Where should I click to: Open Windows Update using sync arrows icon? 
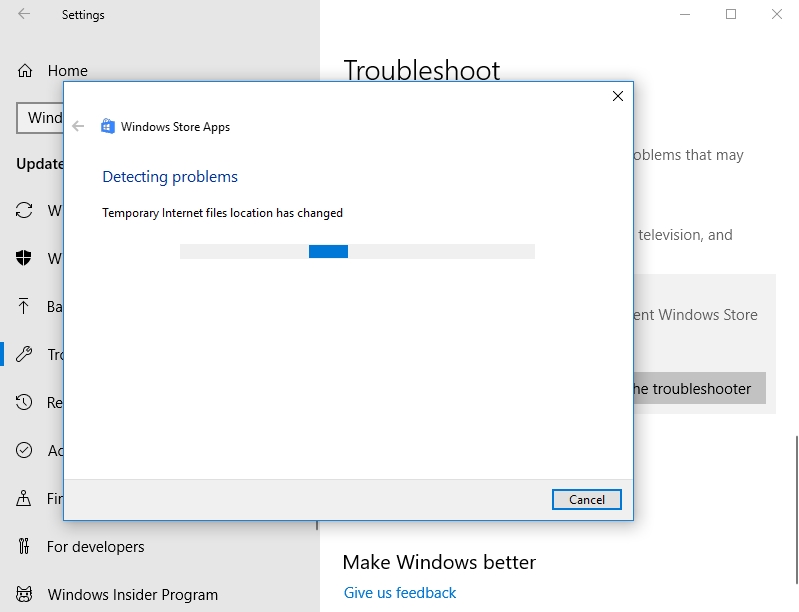coord(24,211)
